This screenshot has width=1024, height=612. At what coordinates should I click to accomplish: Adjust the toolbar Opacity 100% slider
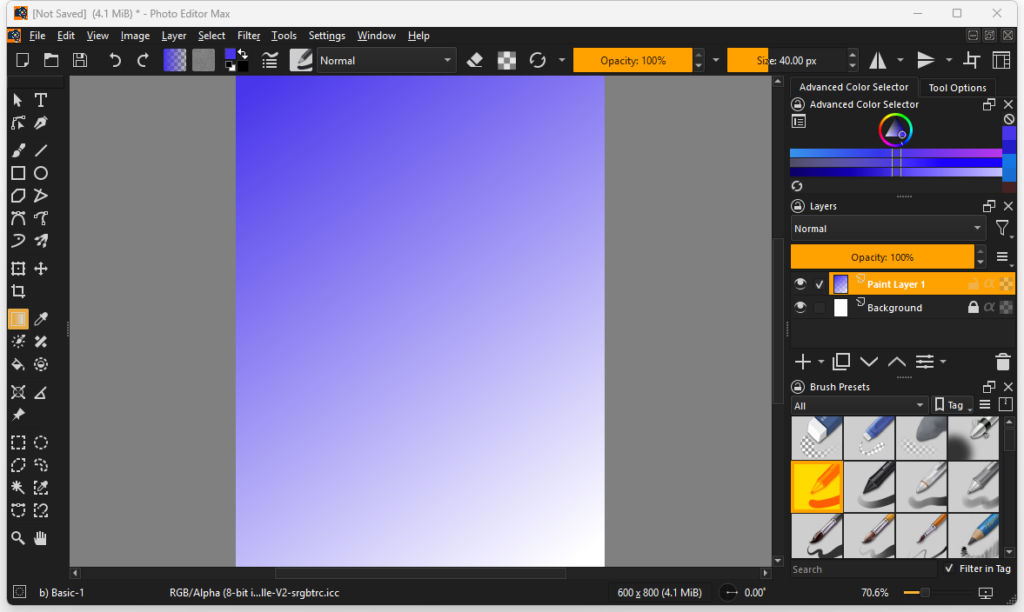coord(632,61)
